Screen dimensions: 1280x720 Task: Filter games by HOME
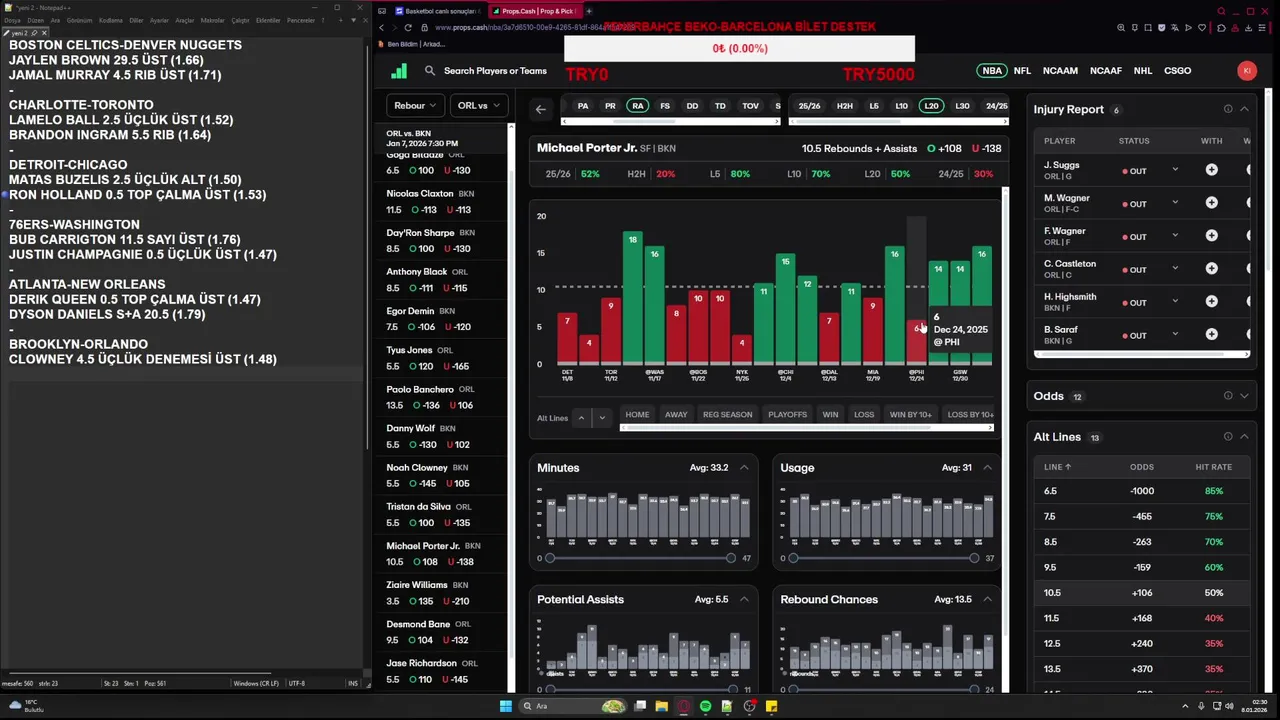[637, 414]
